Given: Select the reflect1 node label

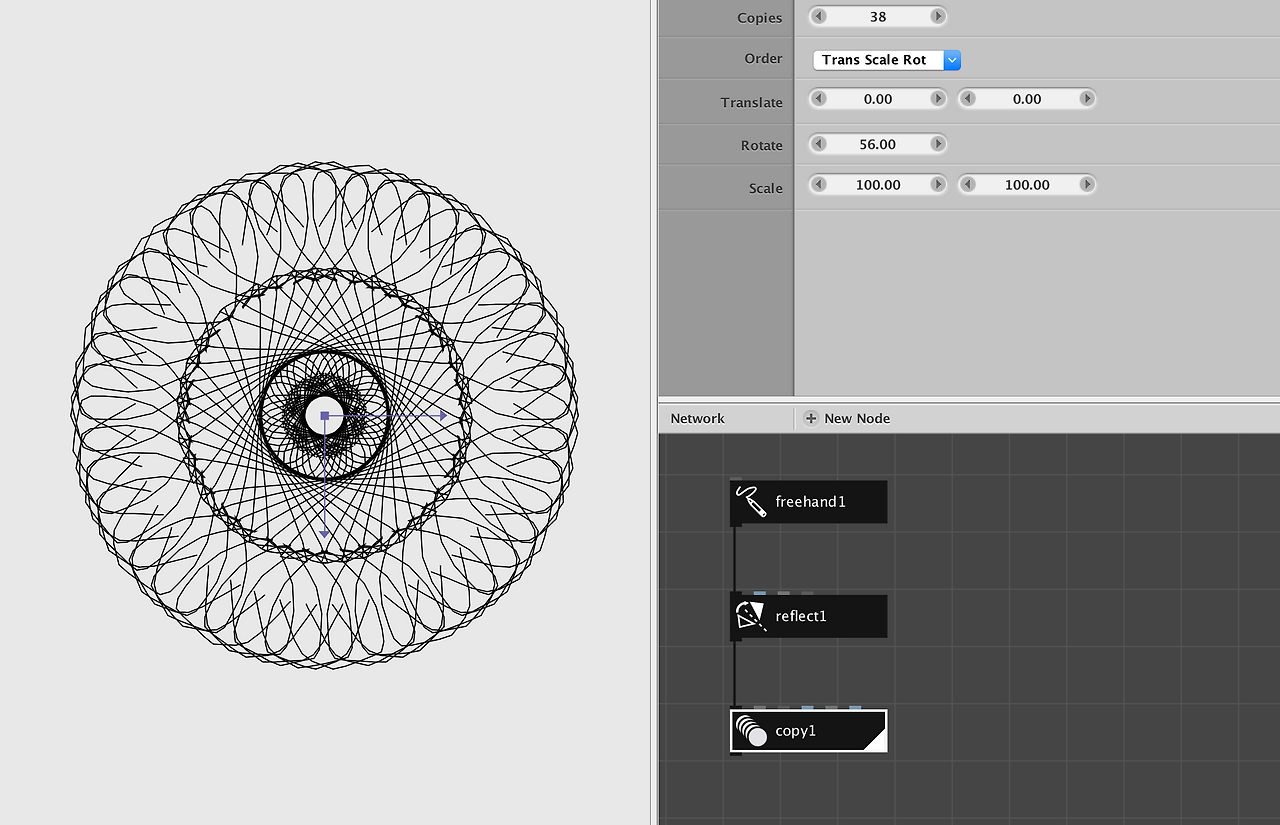Looking at the screenshot, I should point(801,616).
